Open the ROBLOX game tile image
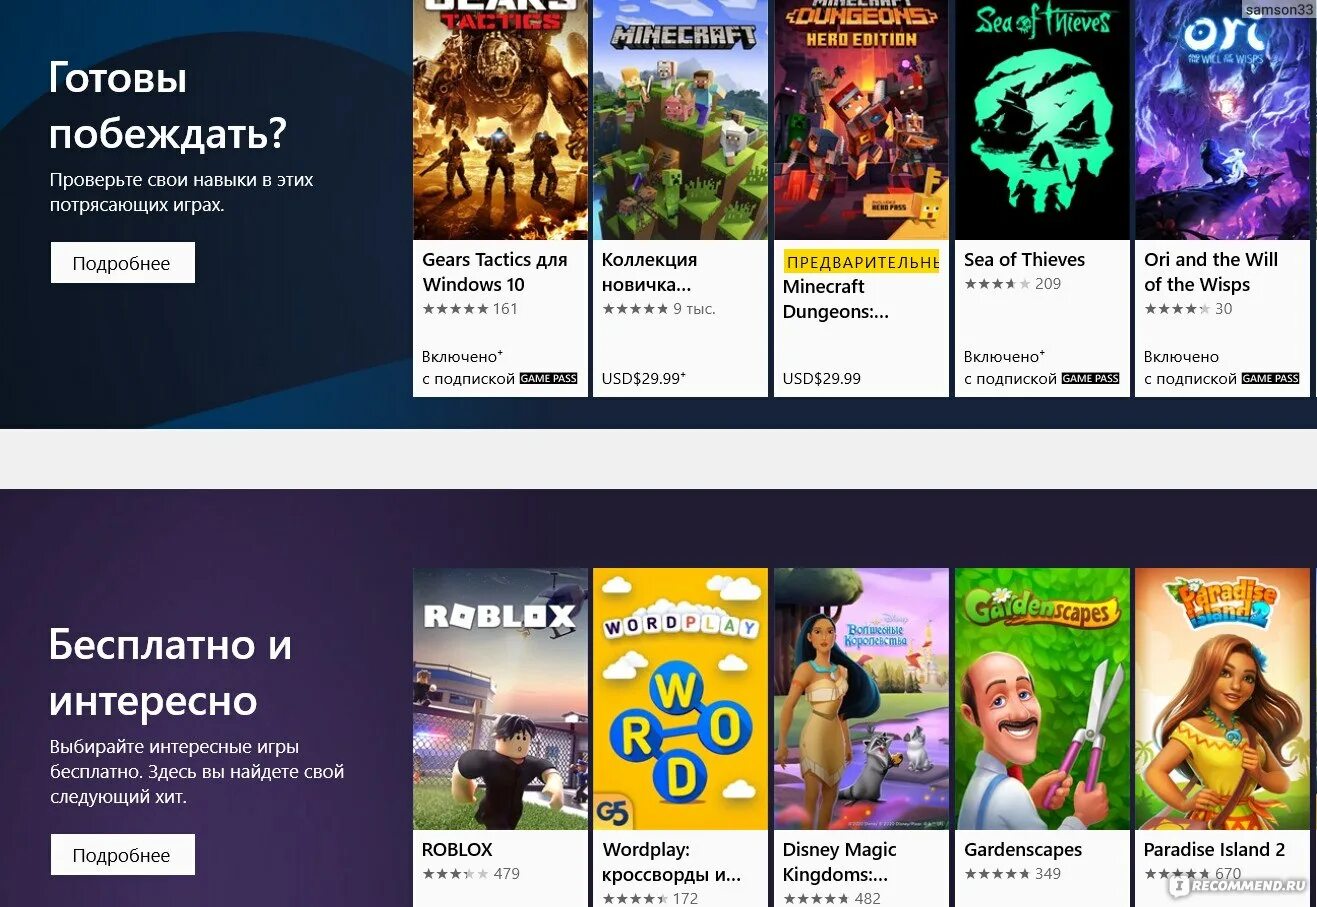Image resolution: width=1317 pixels, height=907 pixels. point(500,699)
